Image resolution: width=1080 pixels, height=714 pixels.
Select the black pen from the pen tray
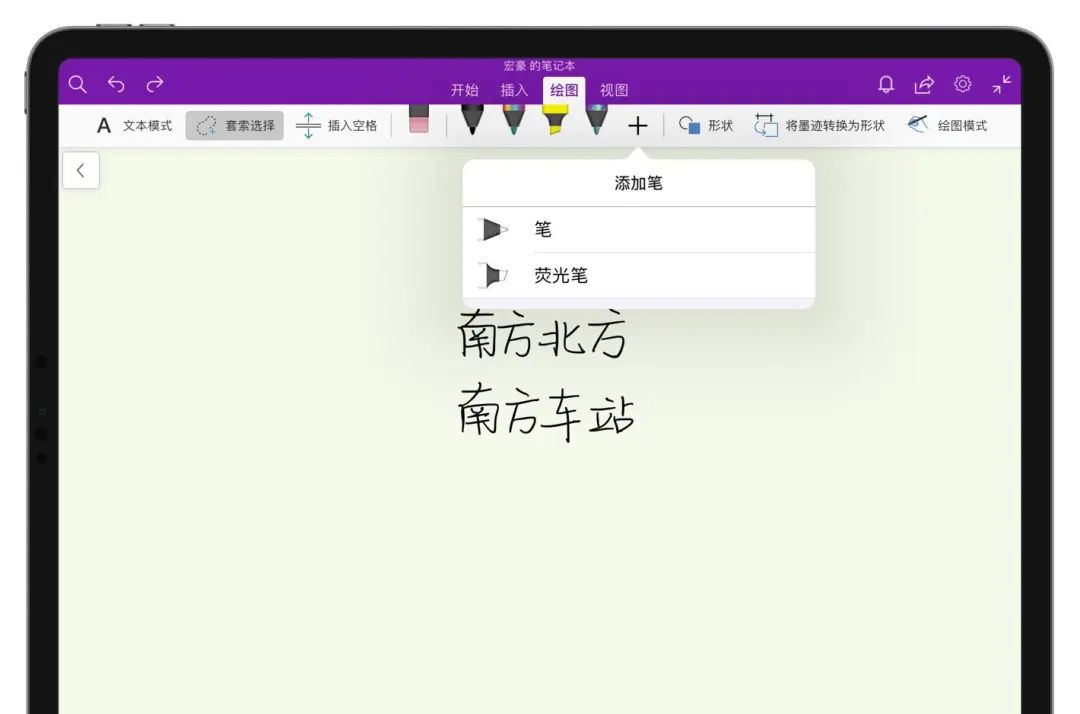pos(470,120)
